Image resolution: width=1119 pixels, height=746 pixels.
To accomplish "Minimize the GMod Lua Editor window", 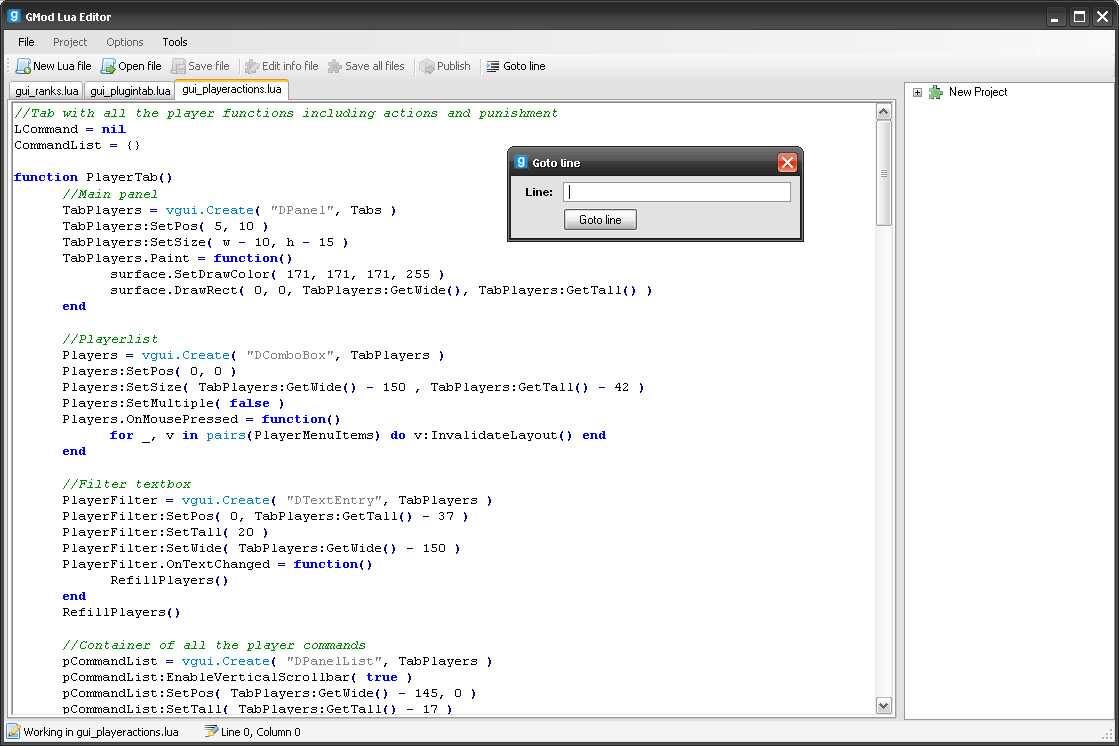I will click(x=1055, y=16).
